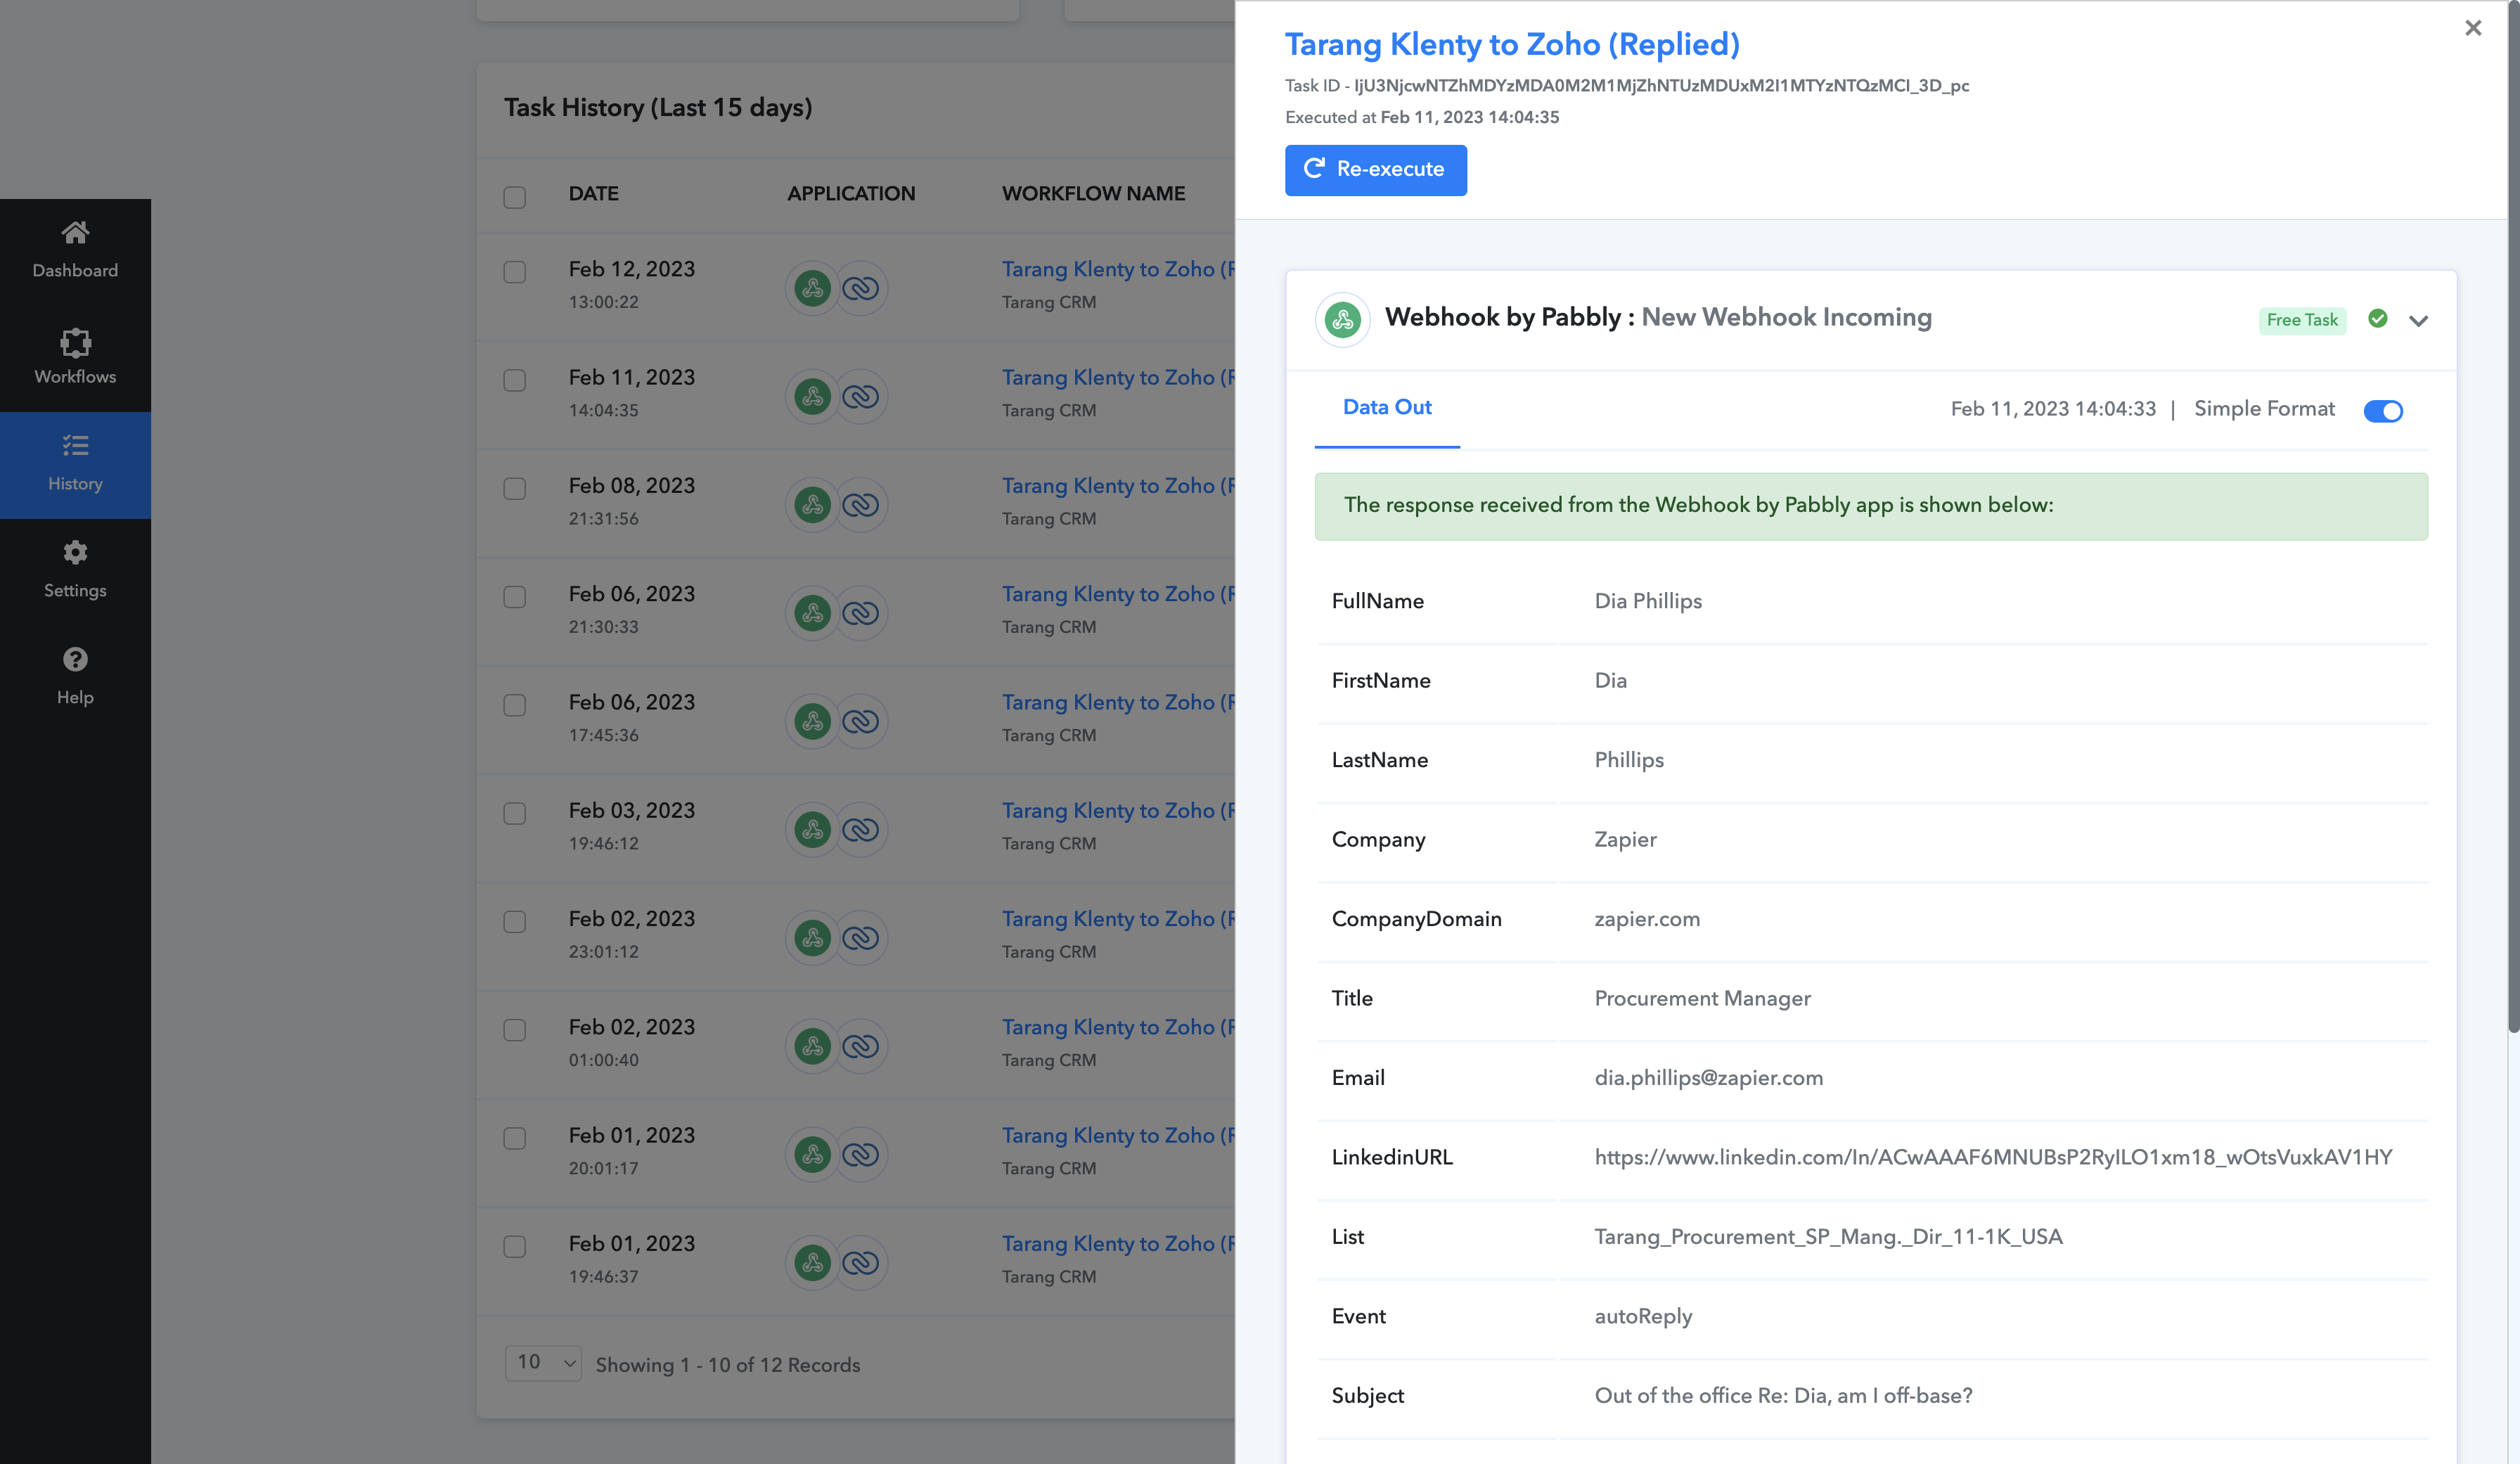Toggle the Simple Format switch
Screen dimensions: 2520x1464
(2383, 411)
